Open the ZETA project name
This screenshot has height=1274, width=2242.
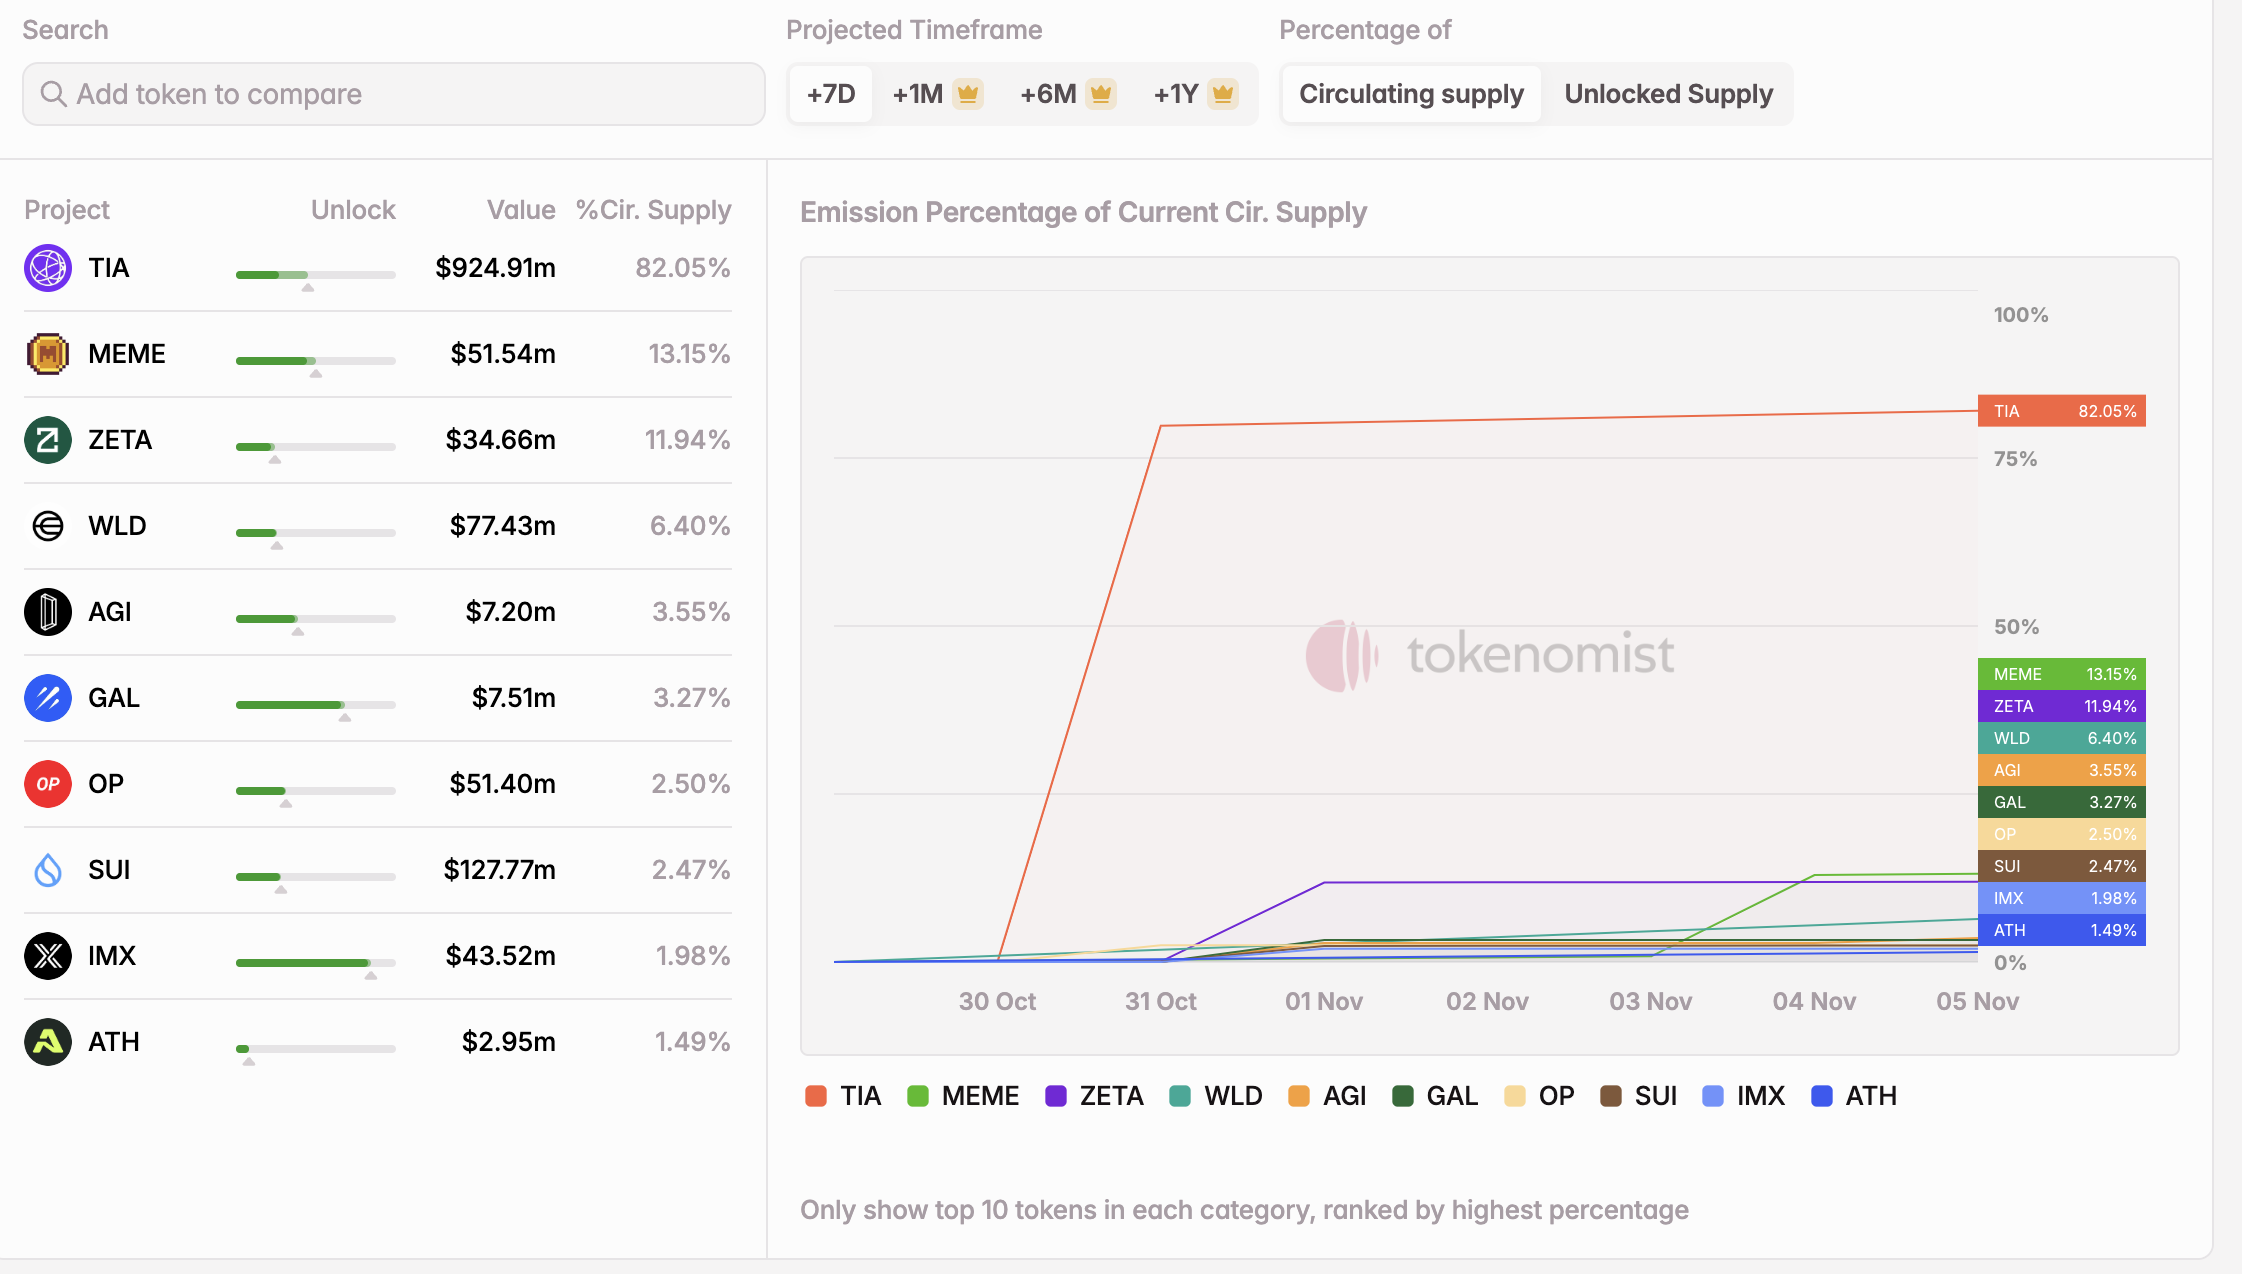click(120, 440)
